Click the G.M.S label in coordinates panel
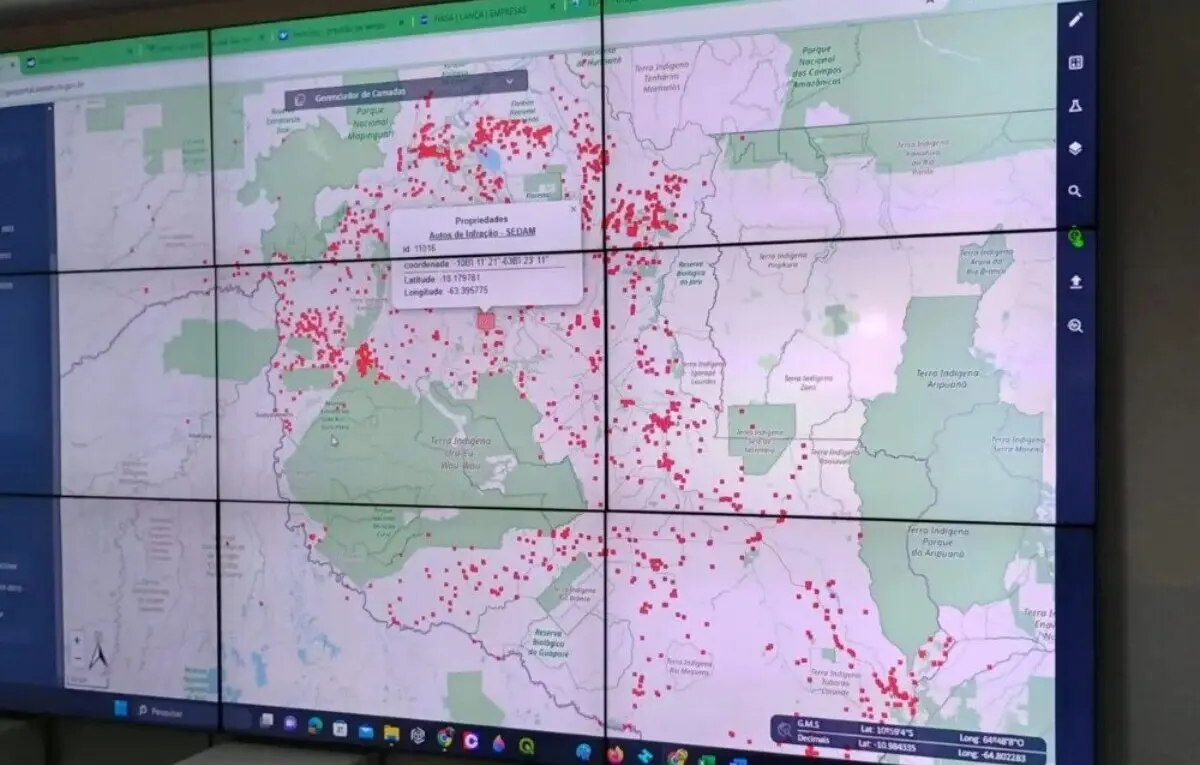The width and height of the screenshot is (1200, 765). tap(809, 725)
